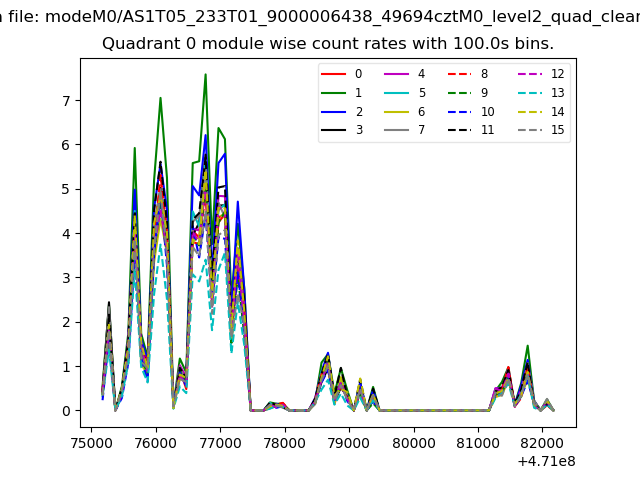The width and height of the screenshot is (640, 480).
Task: Click dashed magenta legend entry 12
Action: [x=530, y=74]
